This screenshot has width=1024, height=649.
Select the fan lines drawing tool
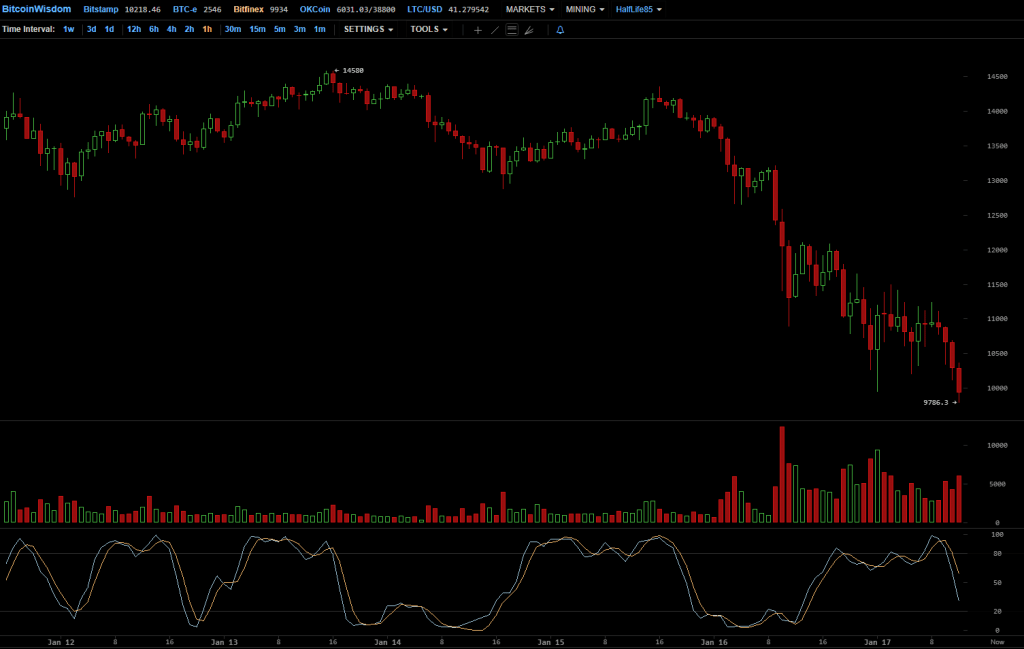[528, 30]
